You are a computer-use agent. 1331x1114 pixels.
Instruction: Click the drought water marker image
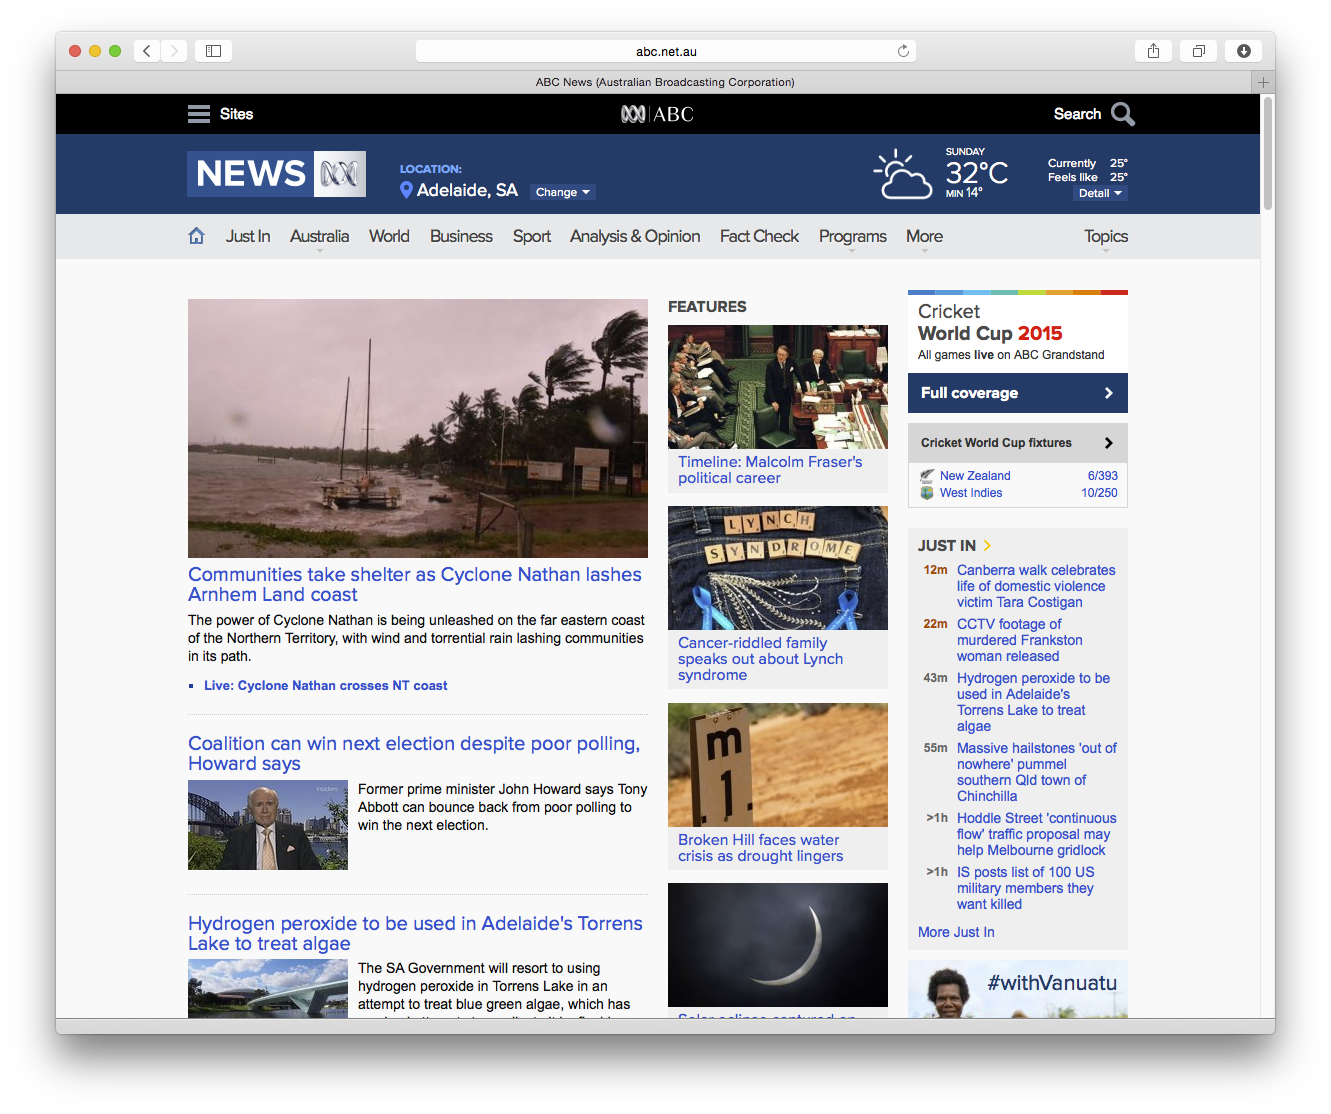(778, 765)
